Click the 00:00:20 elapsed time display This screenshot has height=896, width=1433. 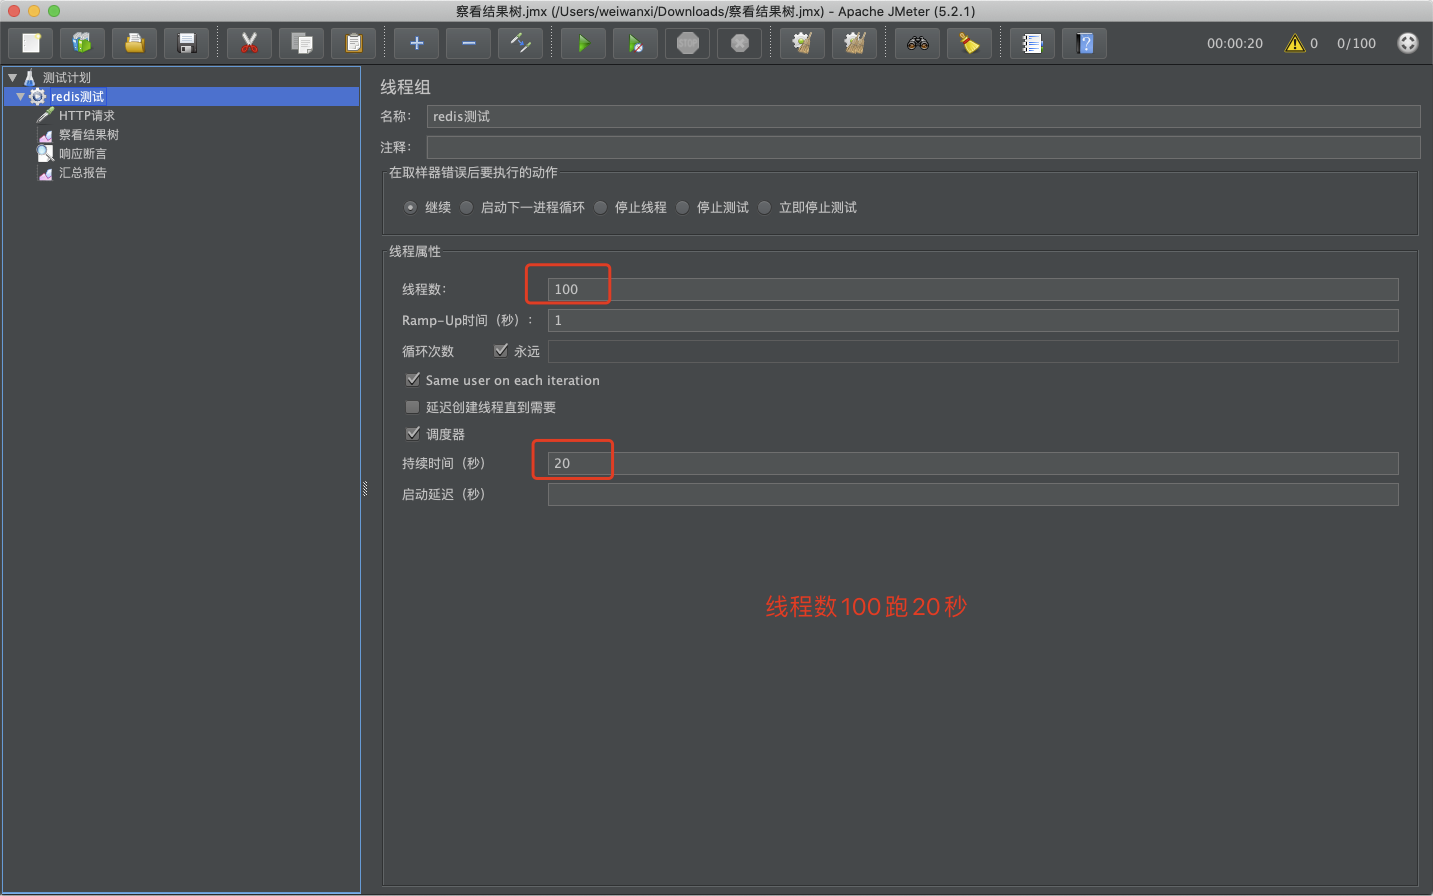[1235, 43]
